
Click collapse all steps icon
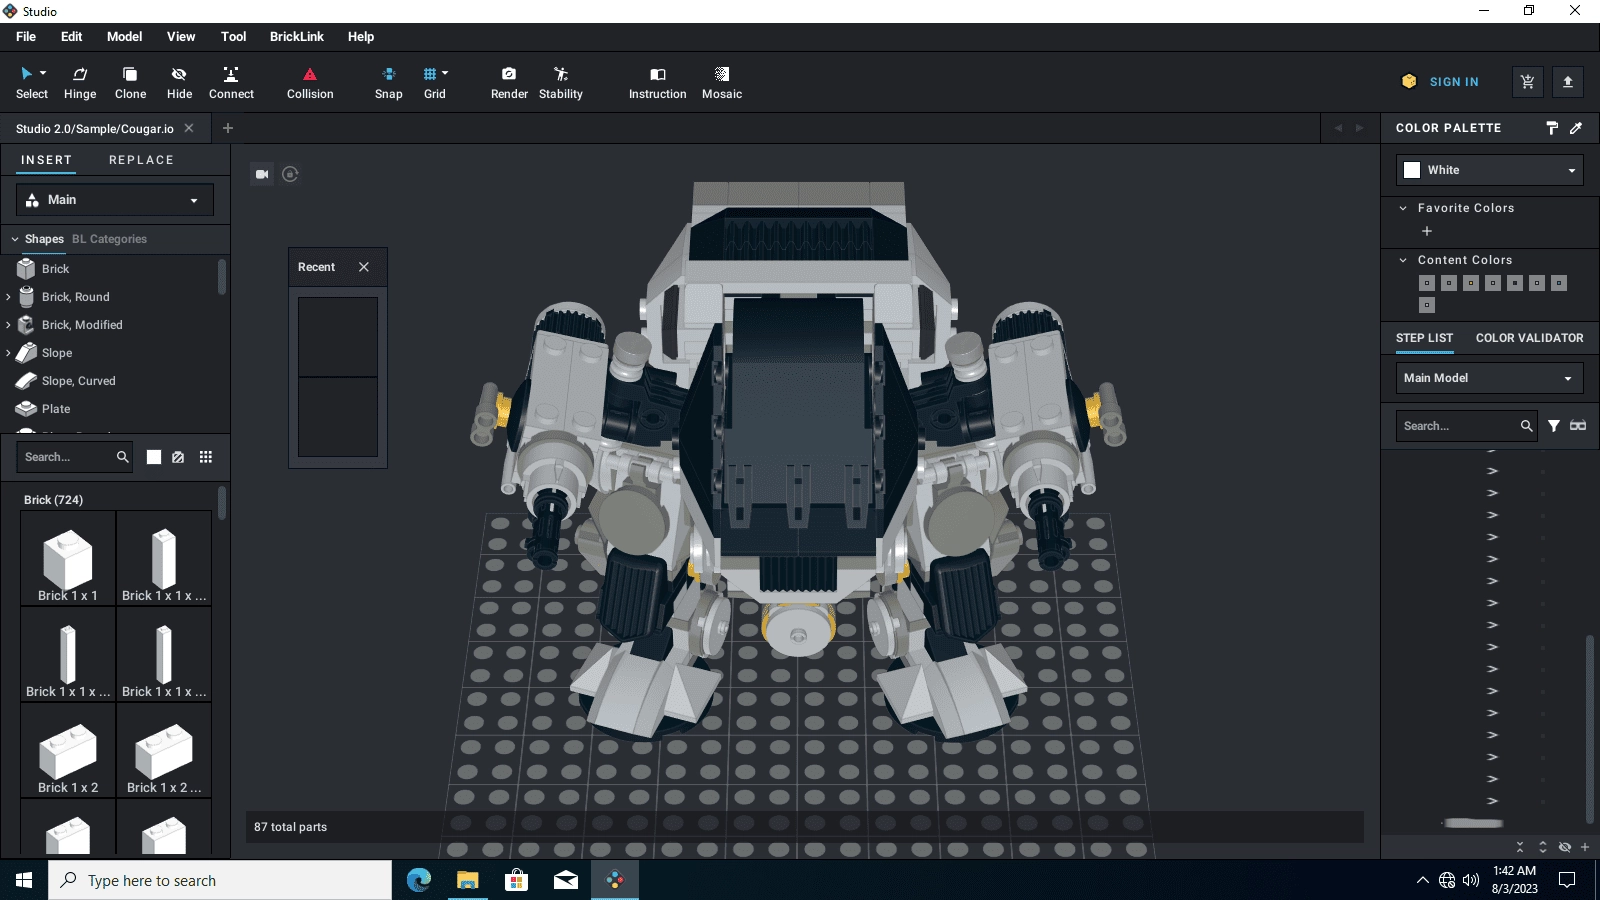[1520, 847]
